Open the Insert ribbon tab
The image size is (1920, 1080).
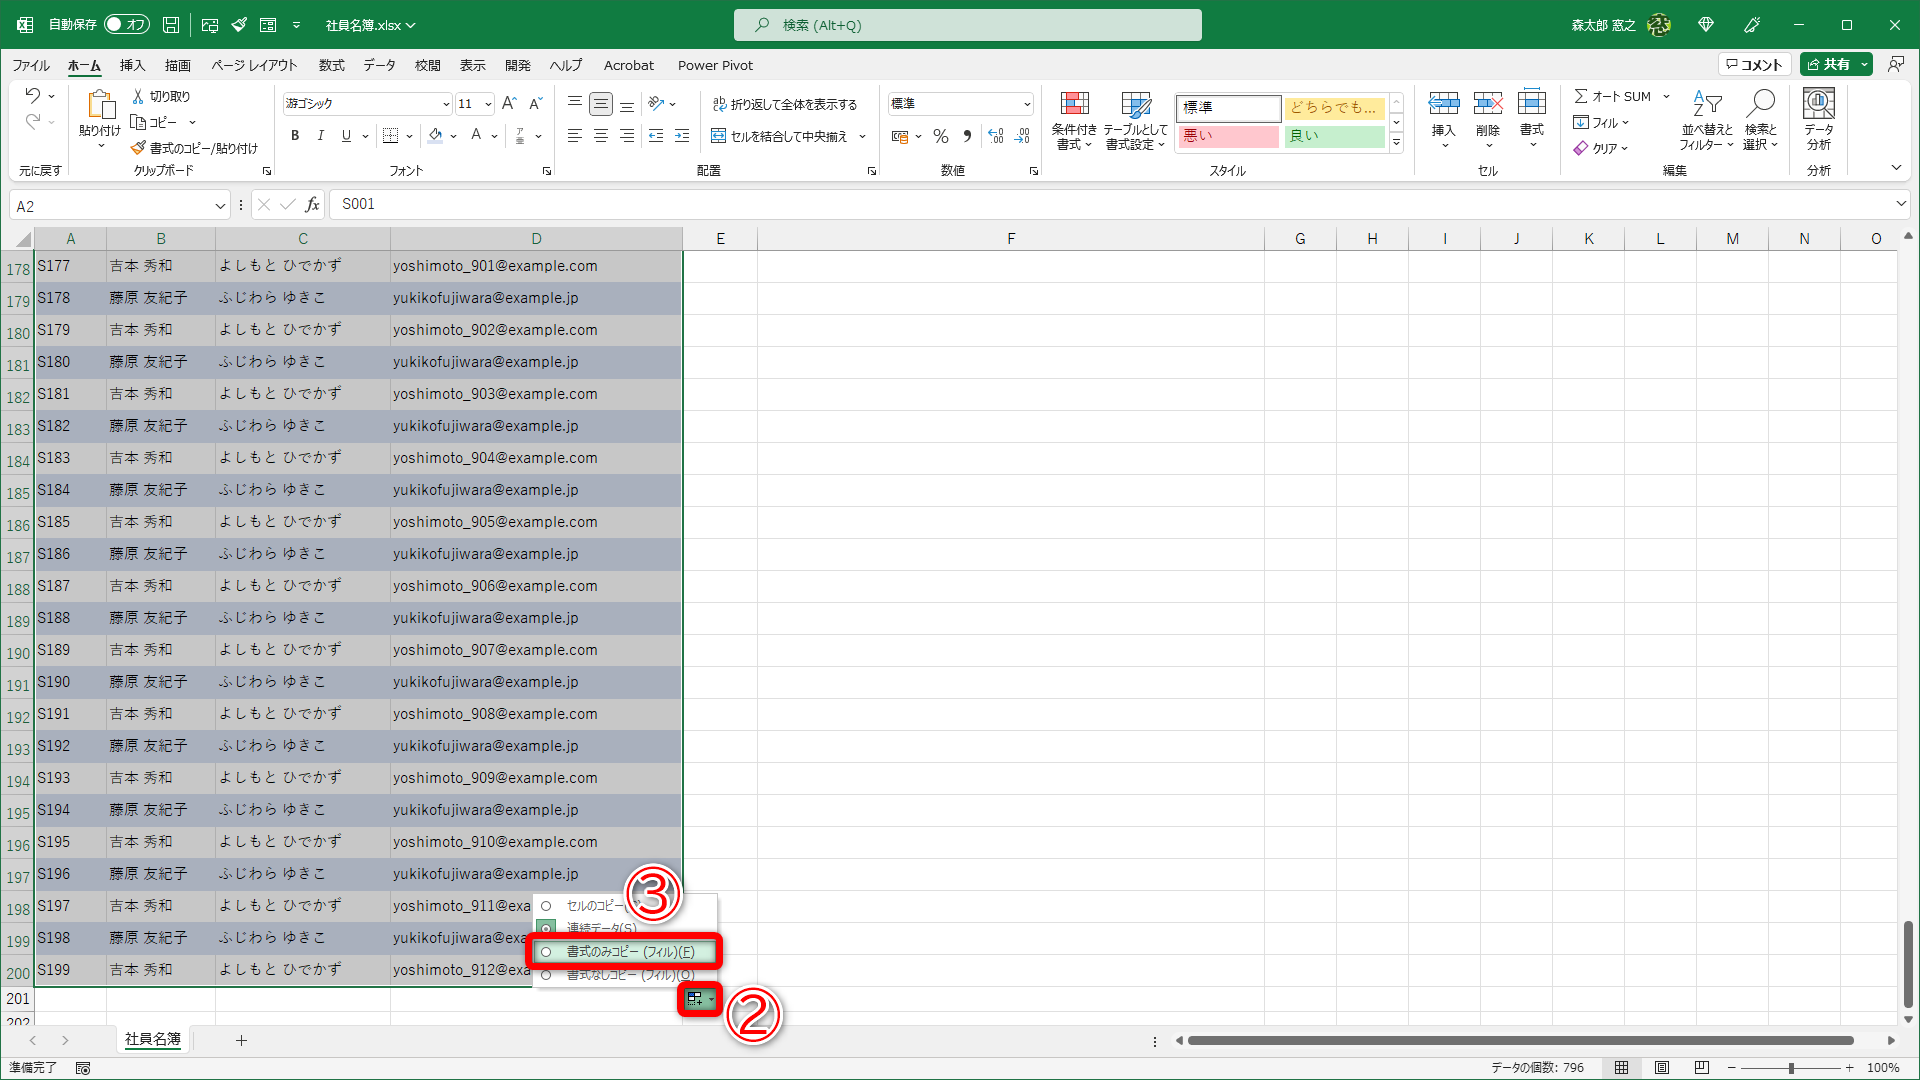132,65
